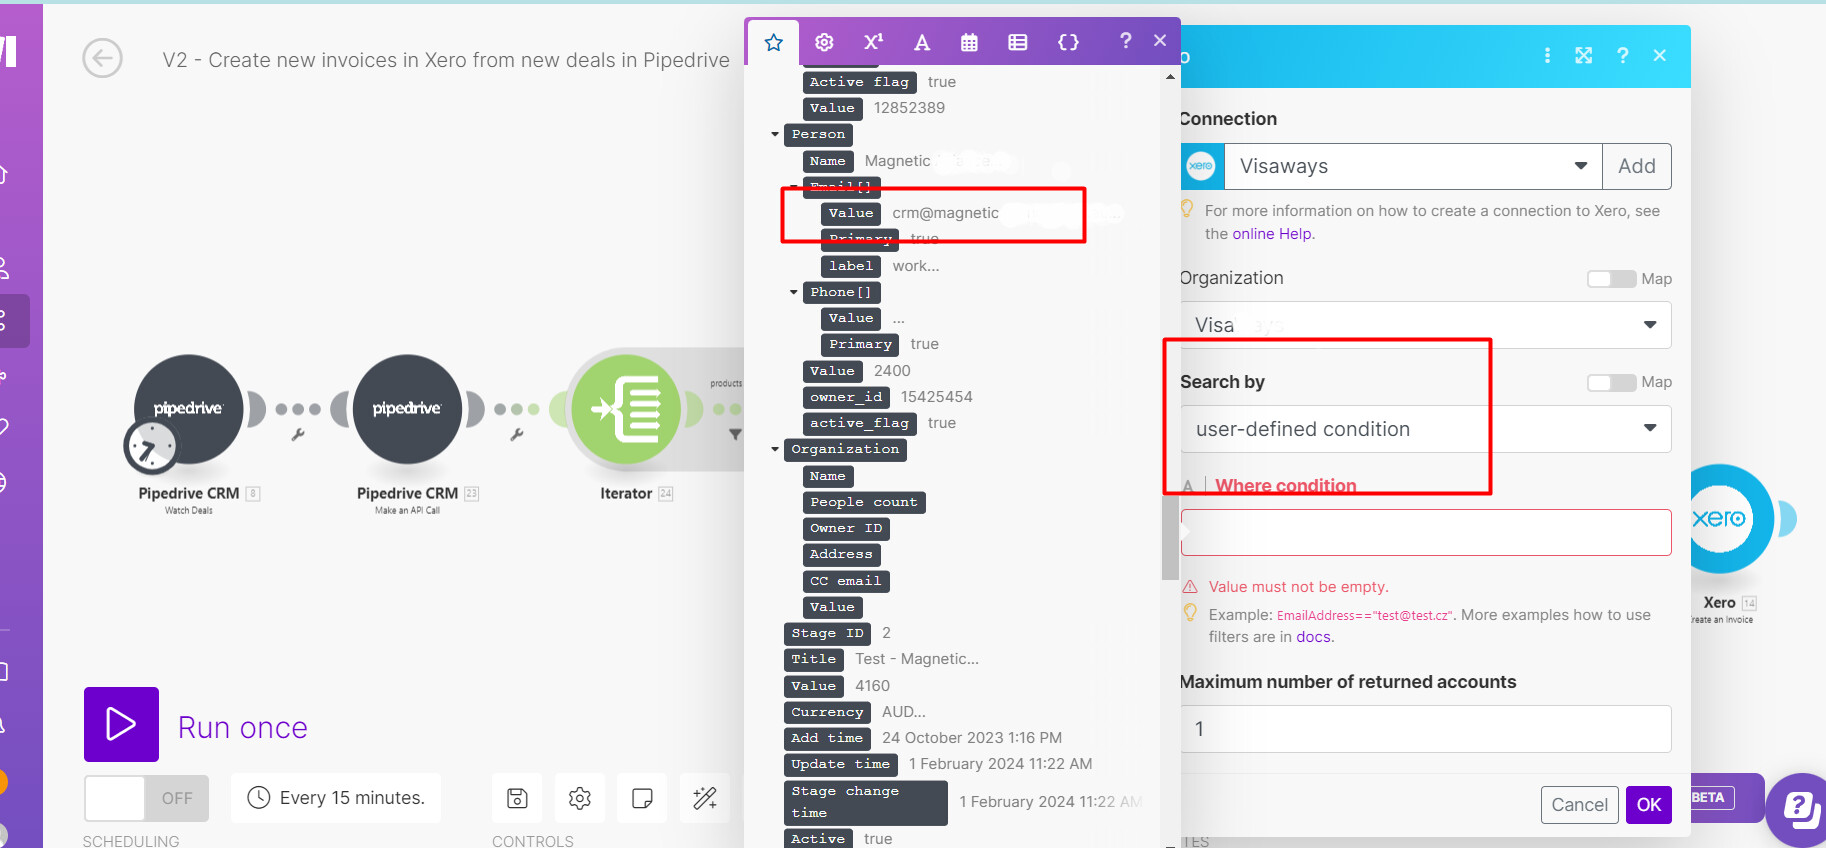The height and width of the screenshot is (848, 1826).
Task: Open the Notes icon in Controls
Action: point(642,798)
